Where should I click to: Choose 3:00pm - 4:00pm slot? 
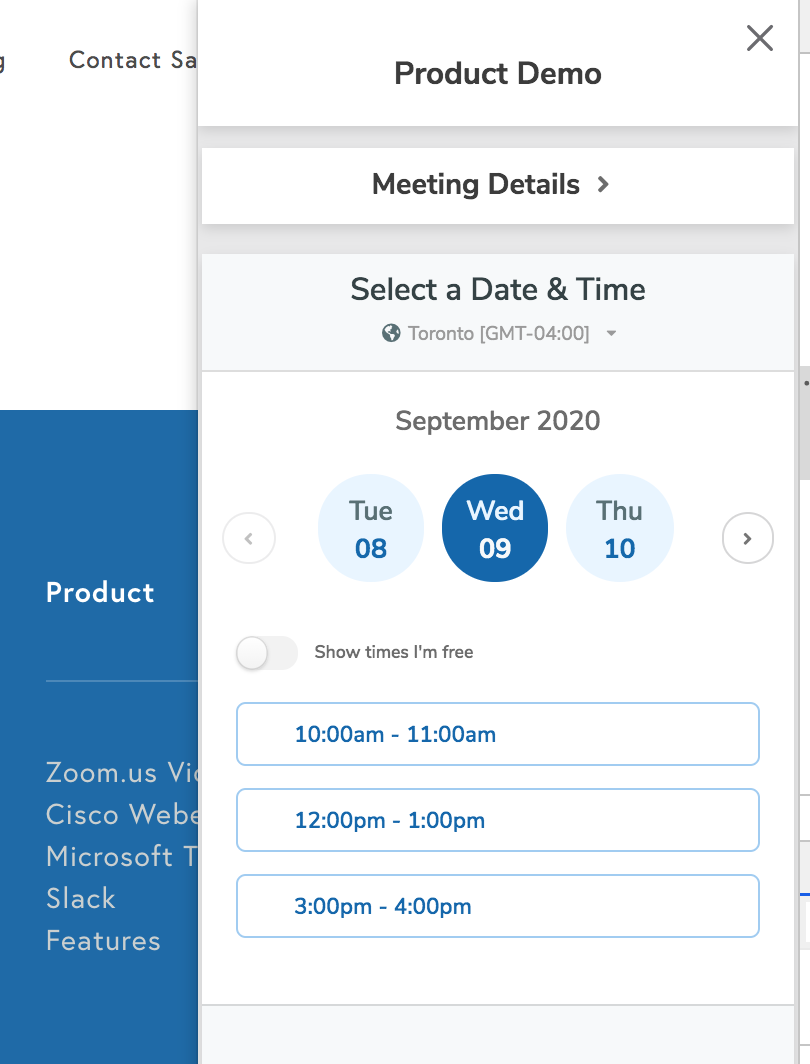coord(498,906)
